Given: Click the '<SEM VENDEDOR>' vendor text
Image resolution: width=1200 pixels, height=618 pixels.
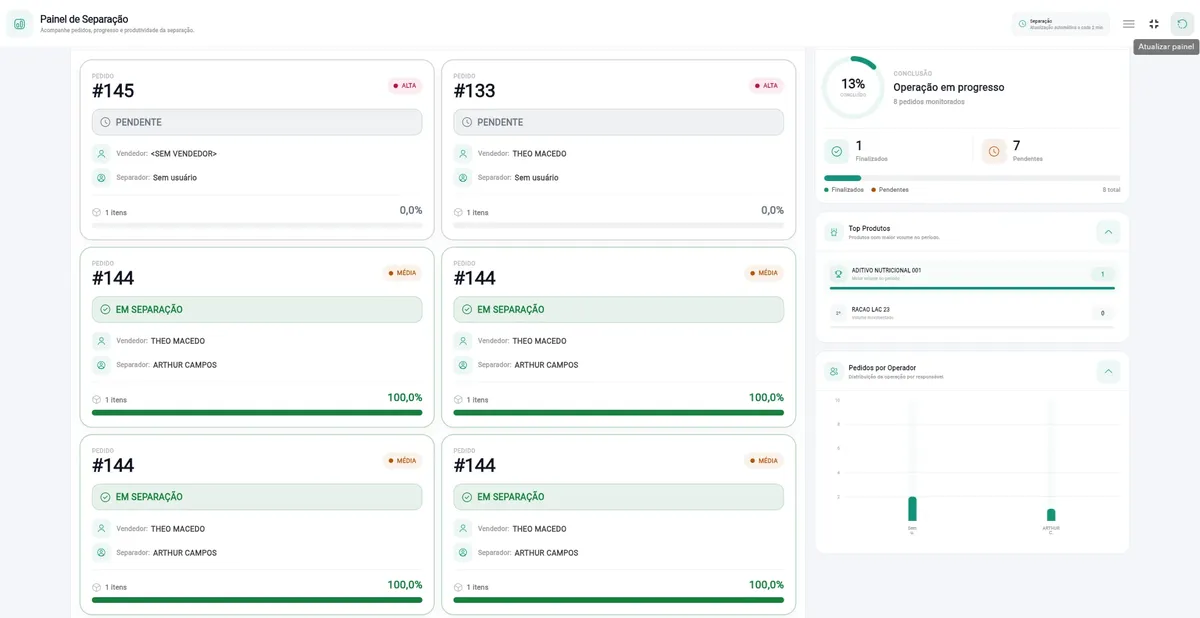Looking at the screenshot, I should tap(184, 154).
